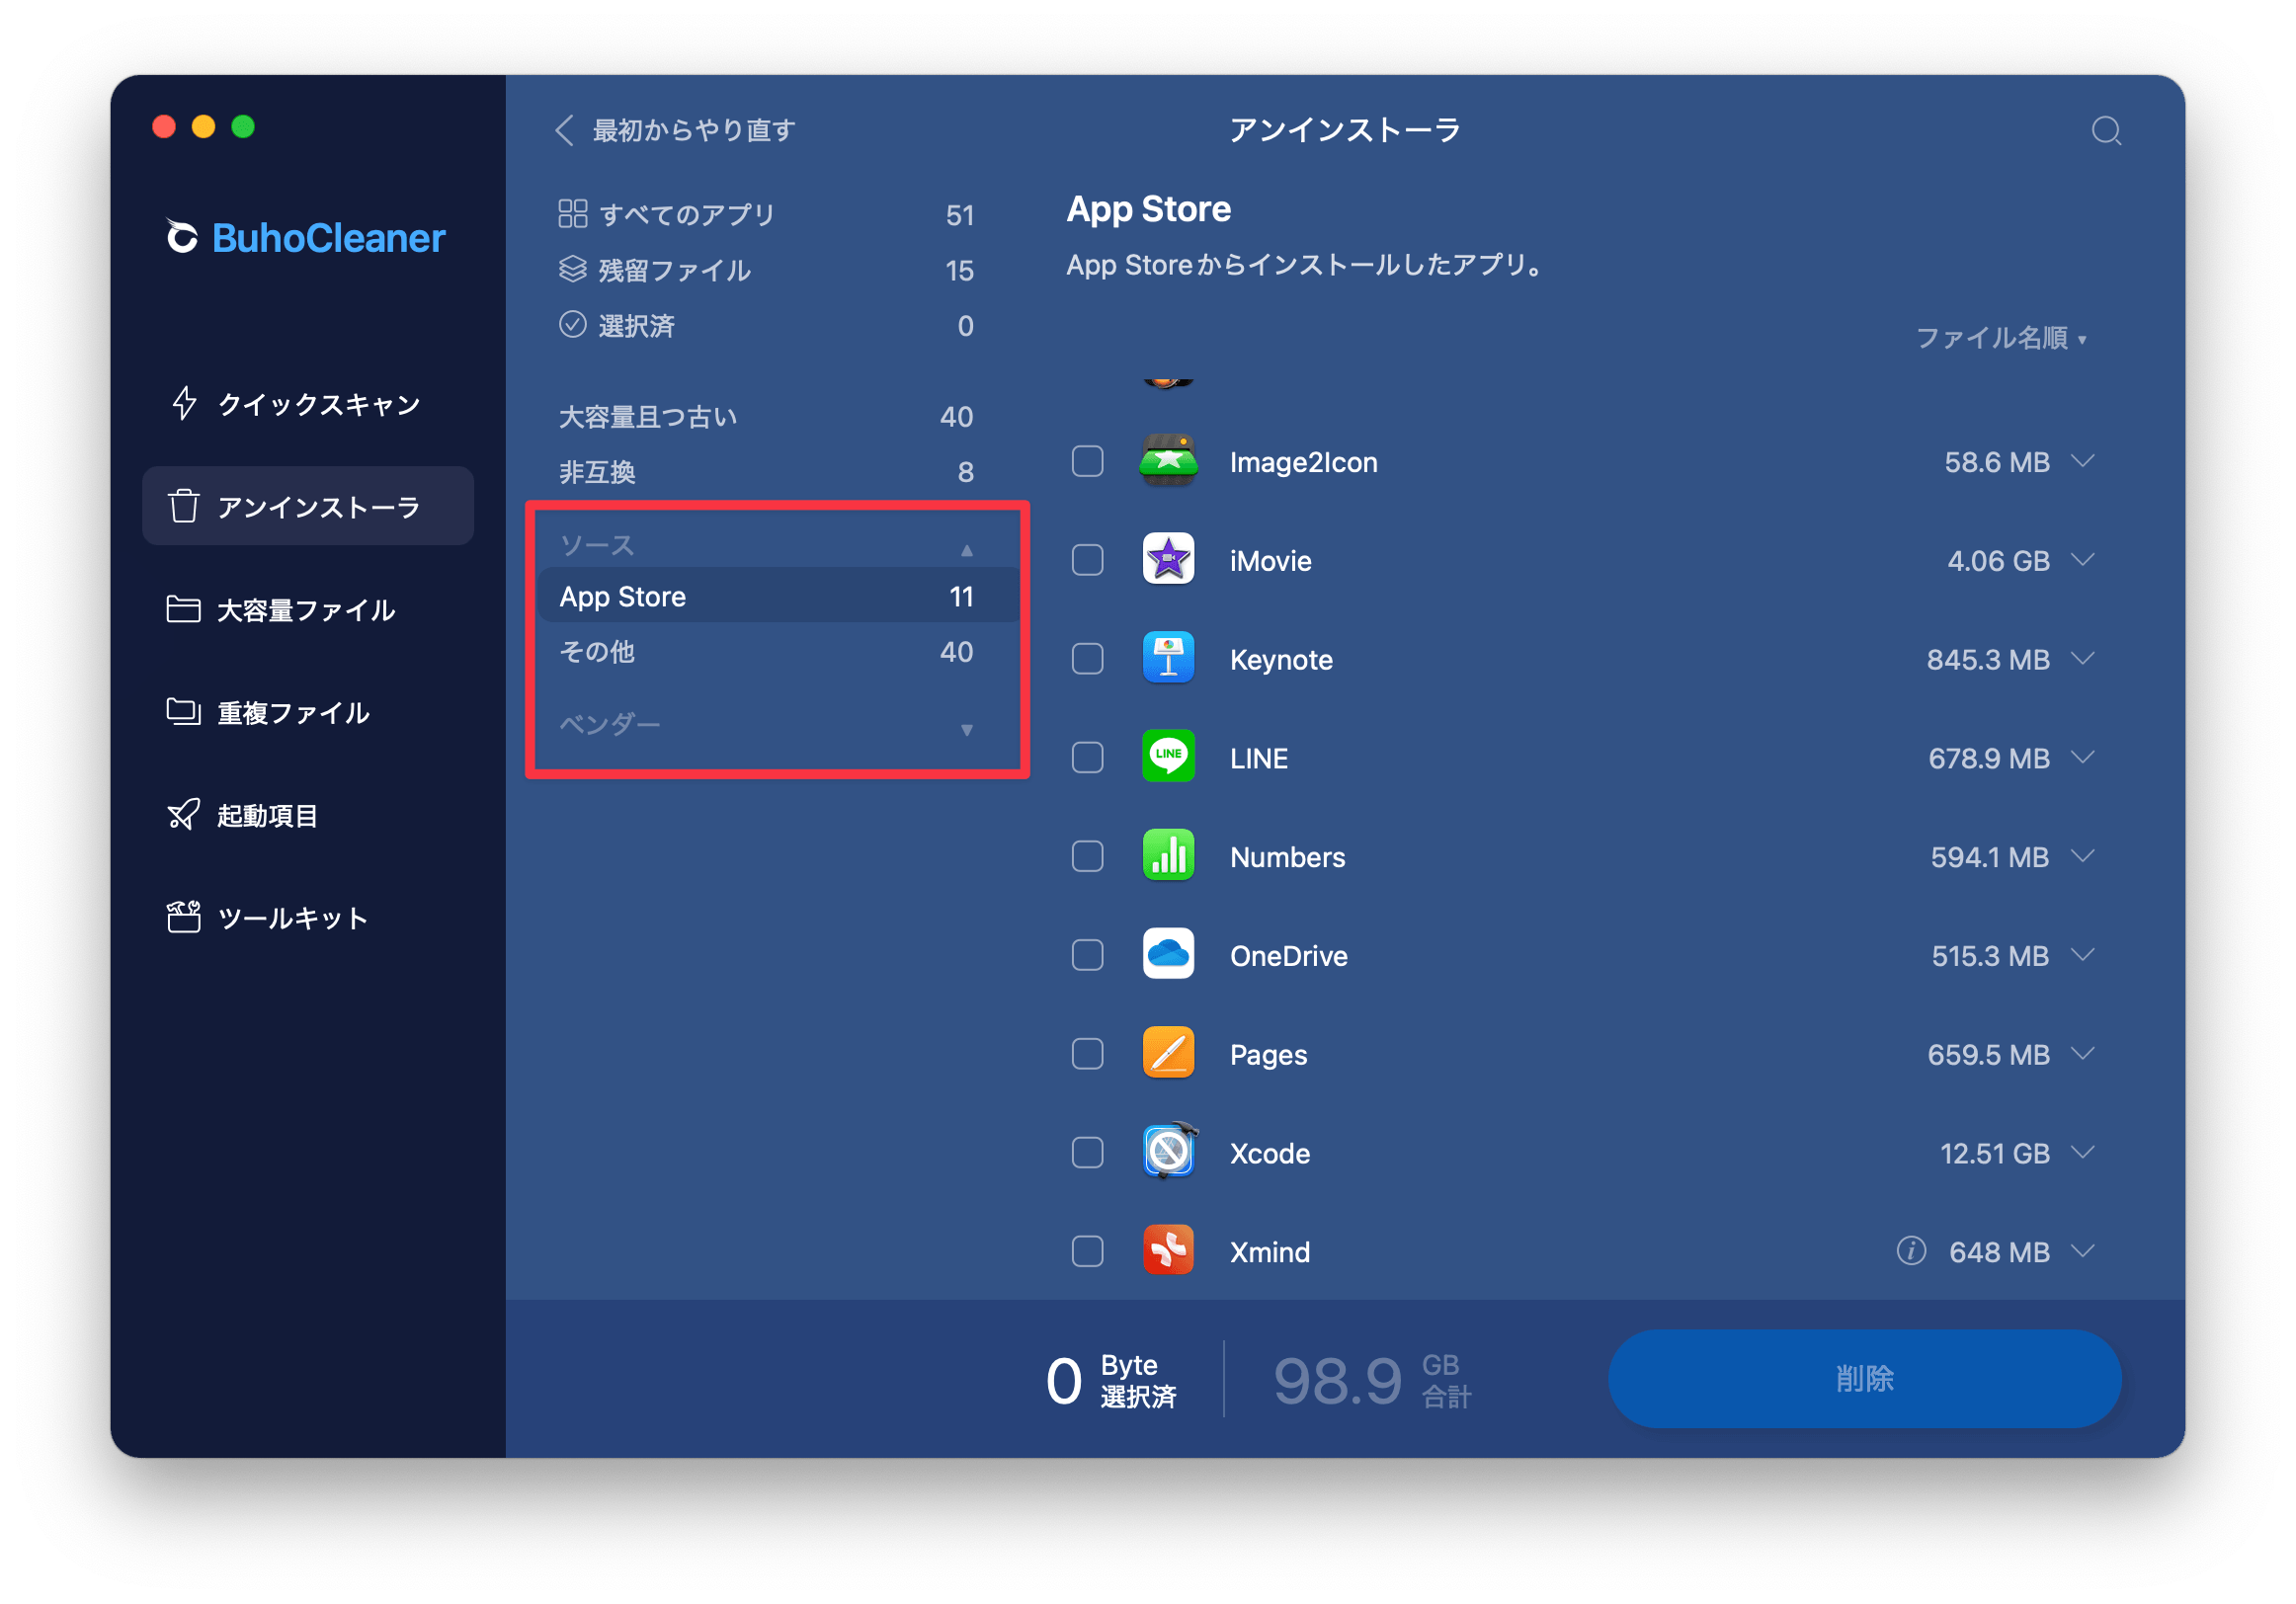Click the leftover files stack icon
Screen dimensions: 2296x1604
tap(572, 269)
